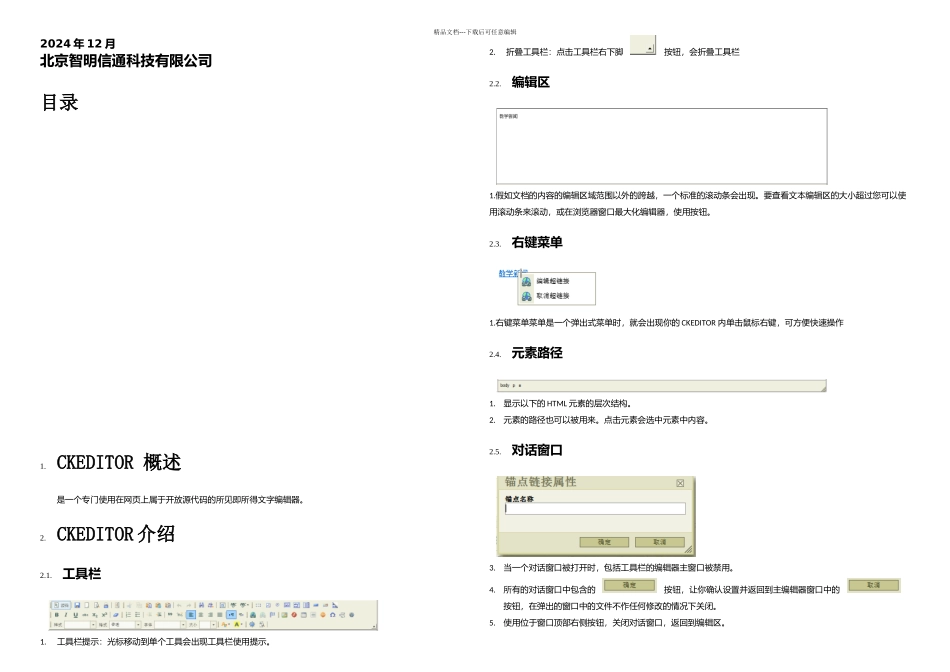Click the Insert Table icon in toolbar
This screenshot has height=672, width=950.
[304, 615]
